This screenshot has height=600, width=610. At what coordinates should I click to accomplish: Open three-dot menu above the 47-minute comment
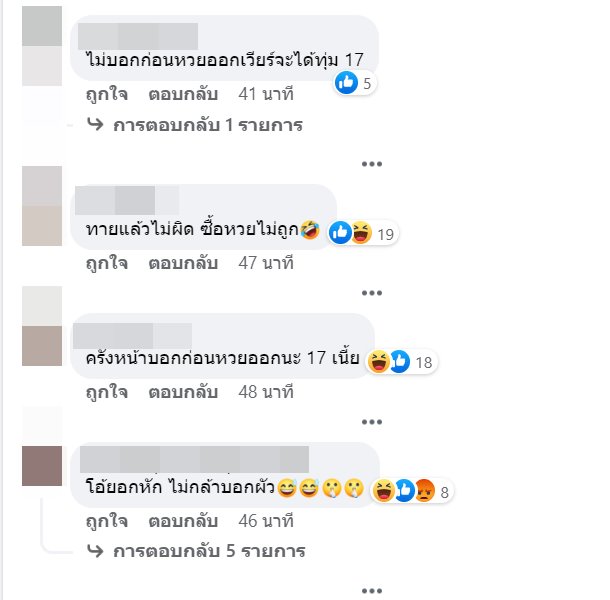[x=372, y=164]
